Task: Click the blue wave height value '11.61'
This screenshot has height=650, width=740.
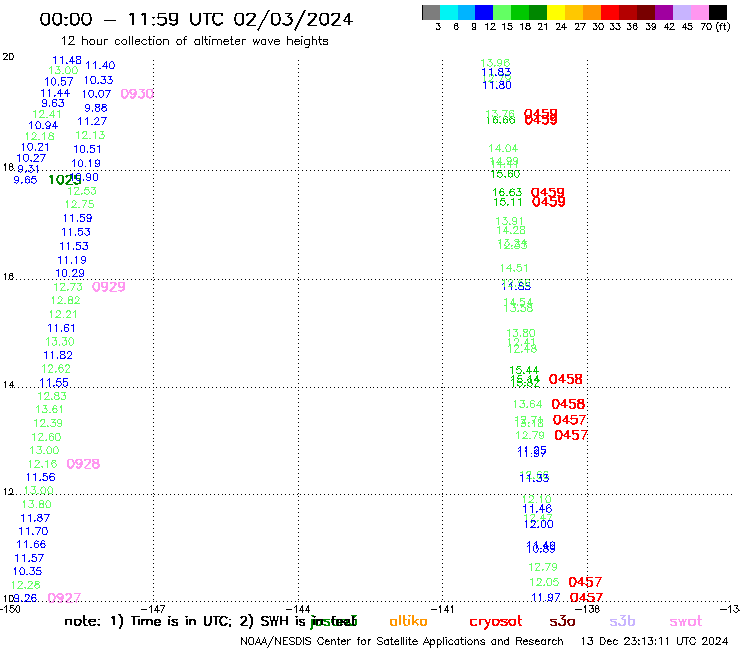Action: (x=61, y=328)
